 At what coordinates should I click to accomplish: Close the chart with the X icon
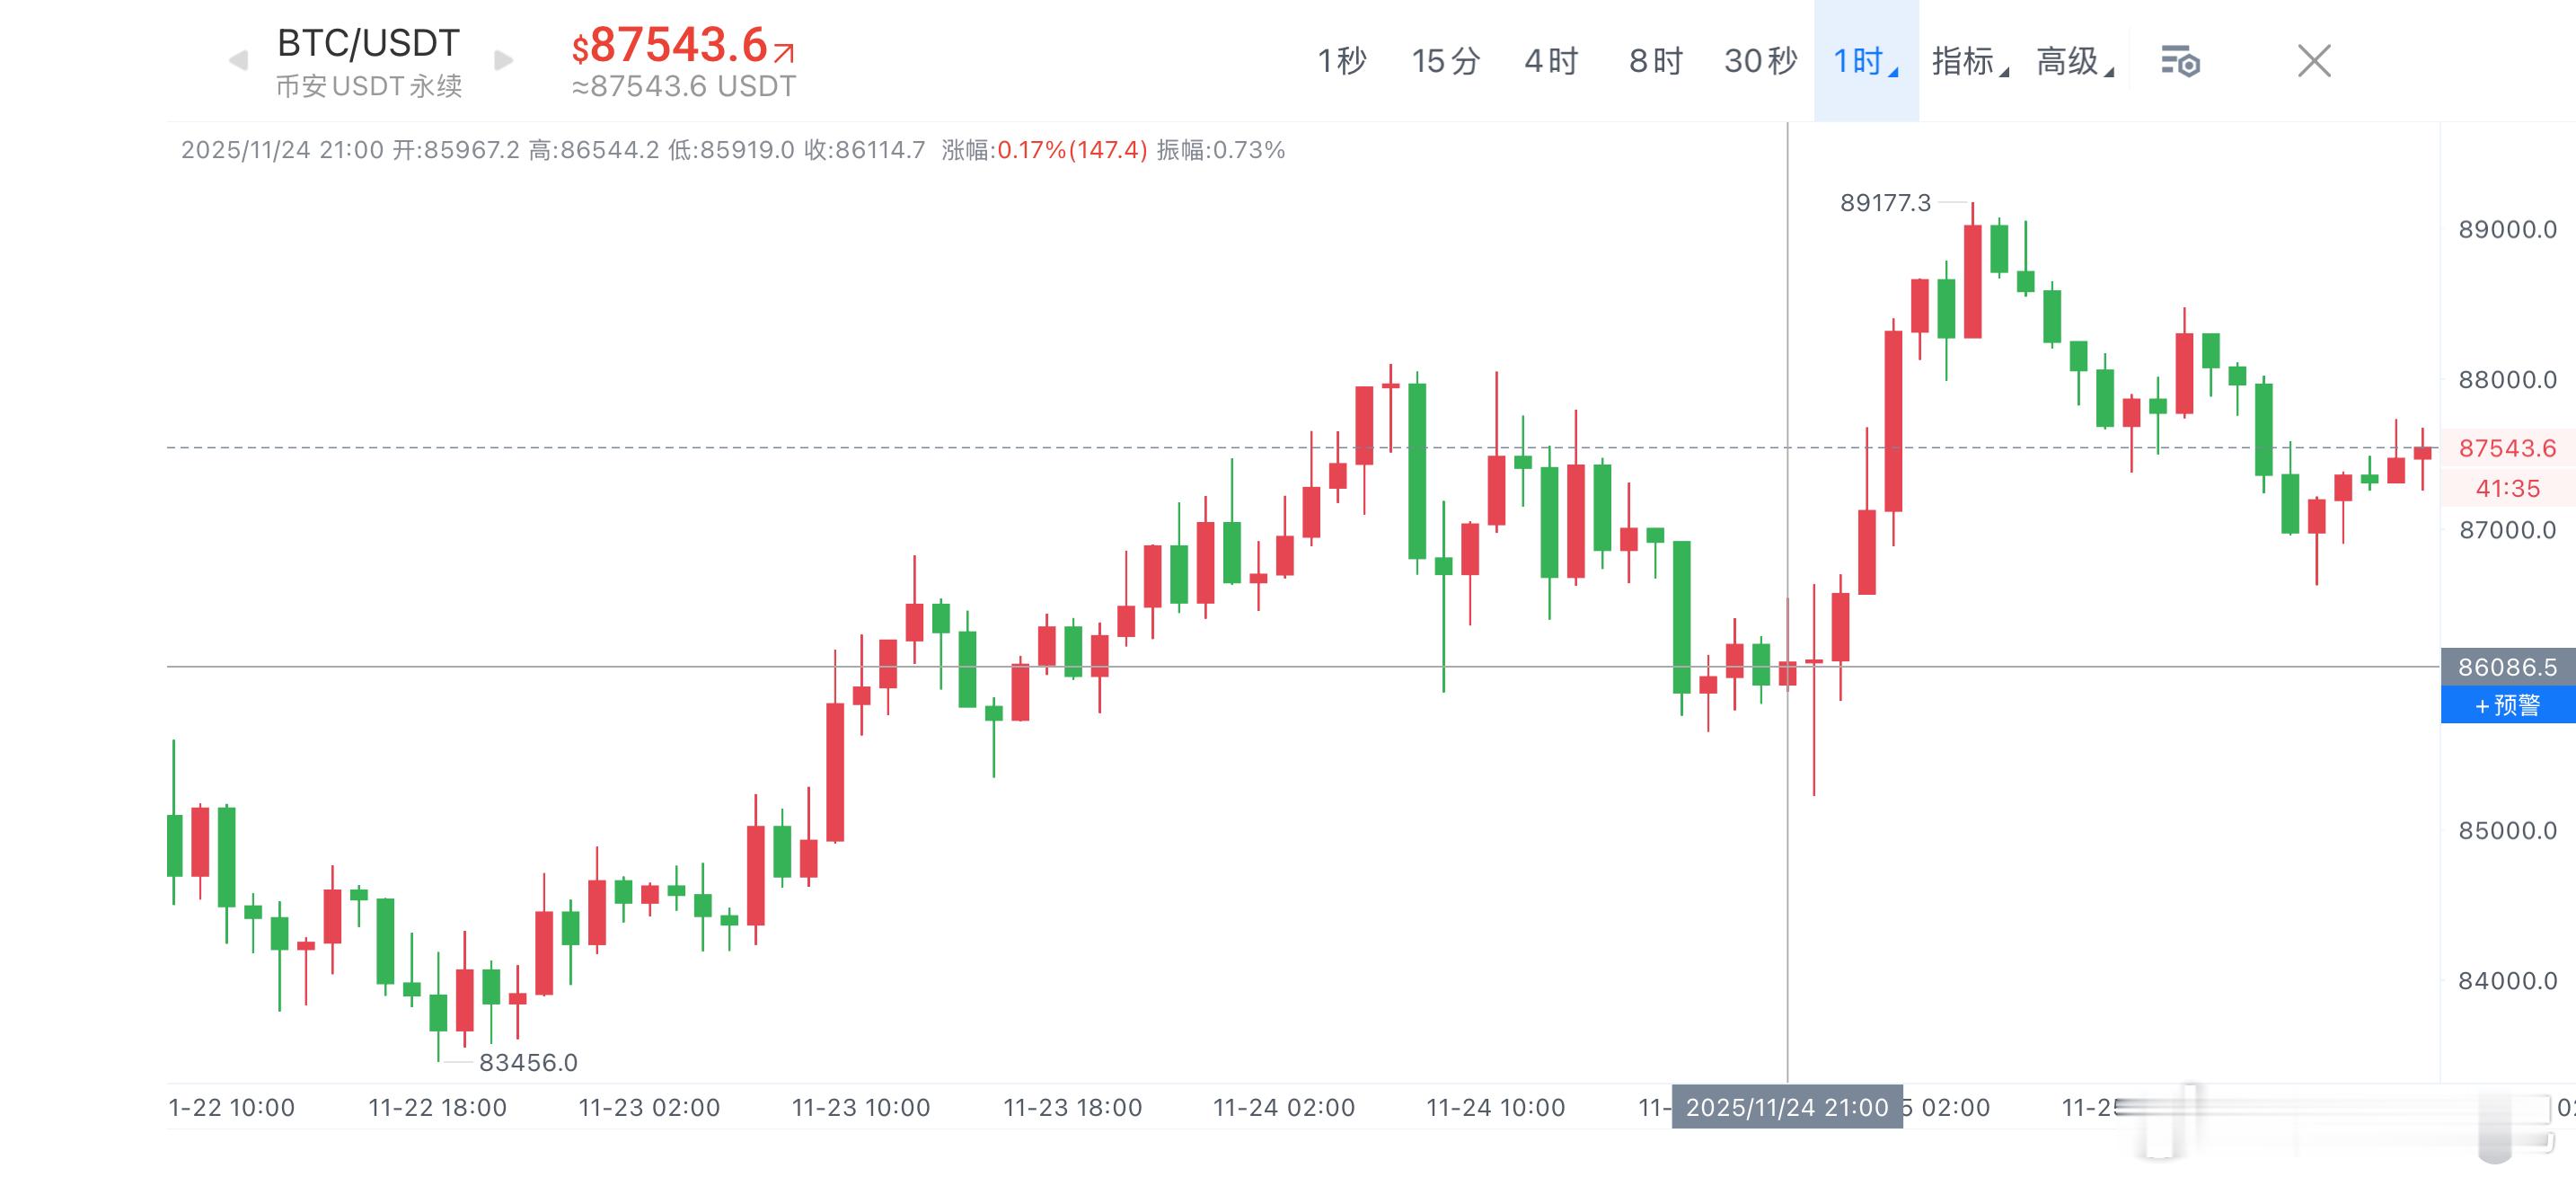click(2314, 61)
